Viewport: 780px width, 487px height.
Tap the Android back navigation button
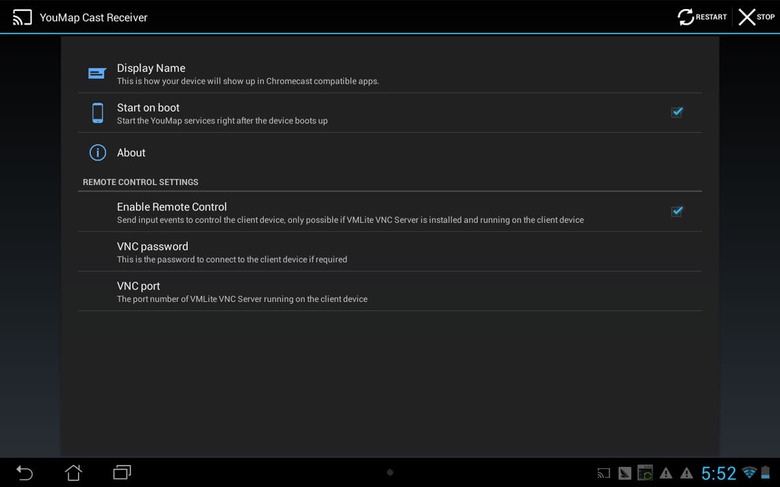24,472
